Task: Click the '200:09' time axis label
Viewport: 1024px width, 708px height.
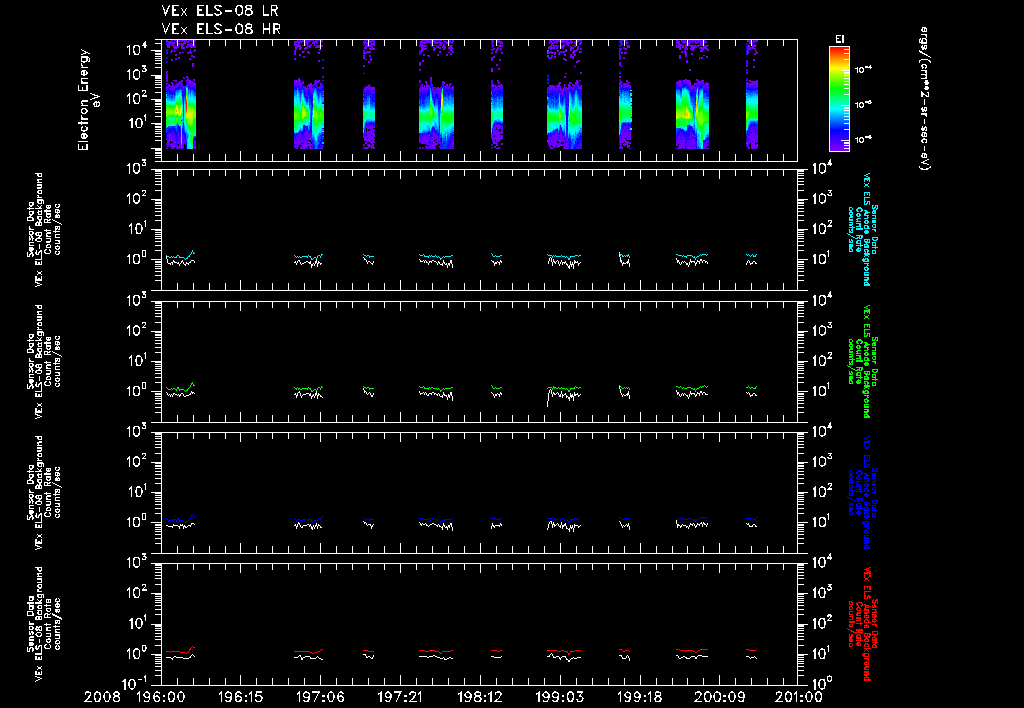Action: (x=719, y=698)
